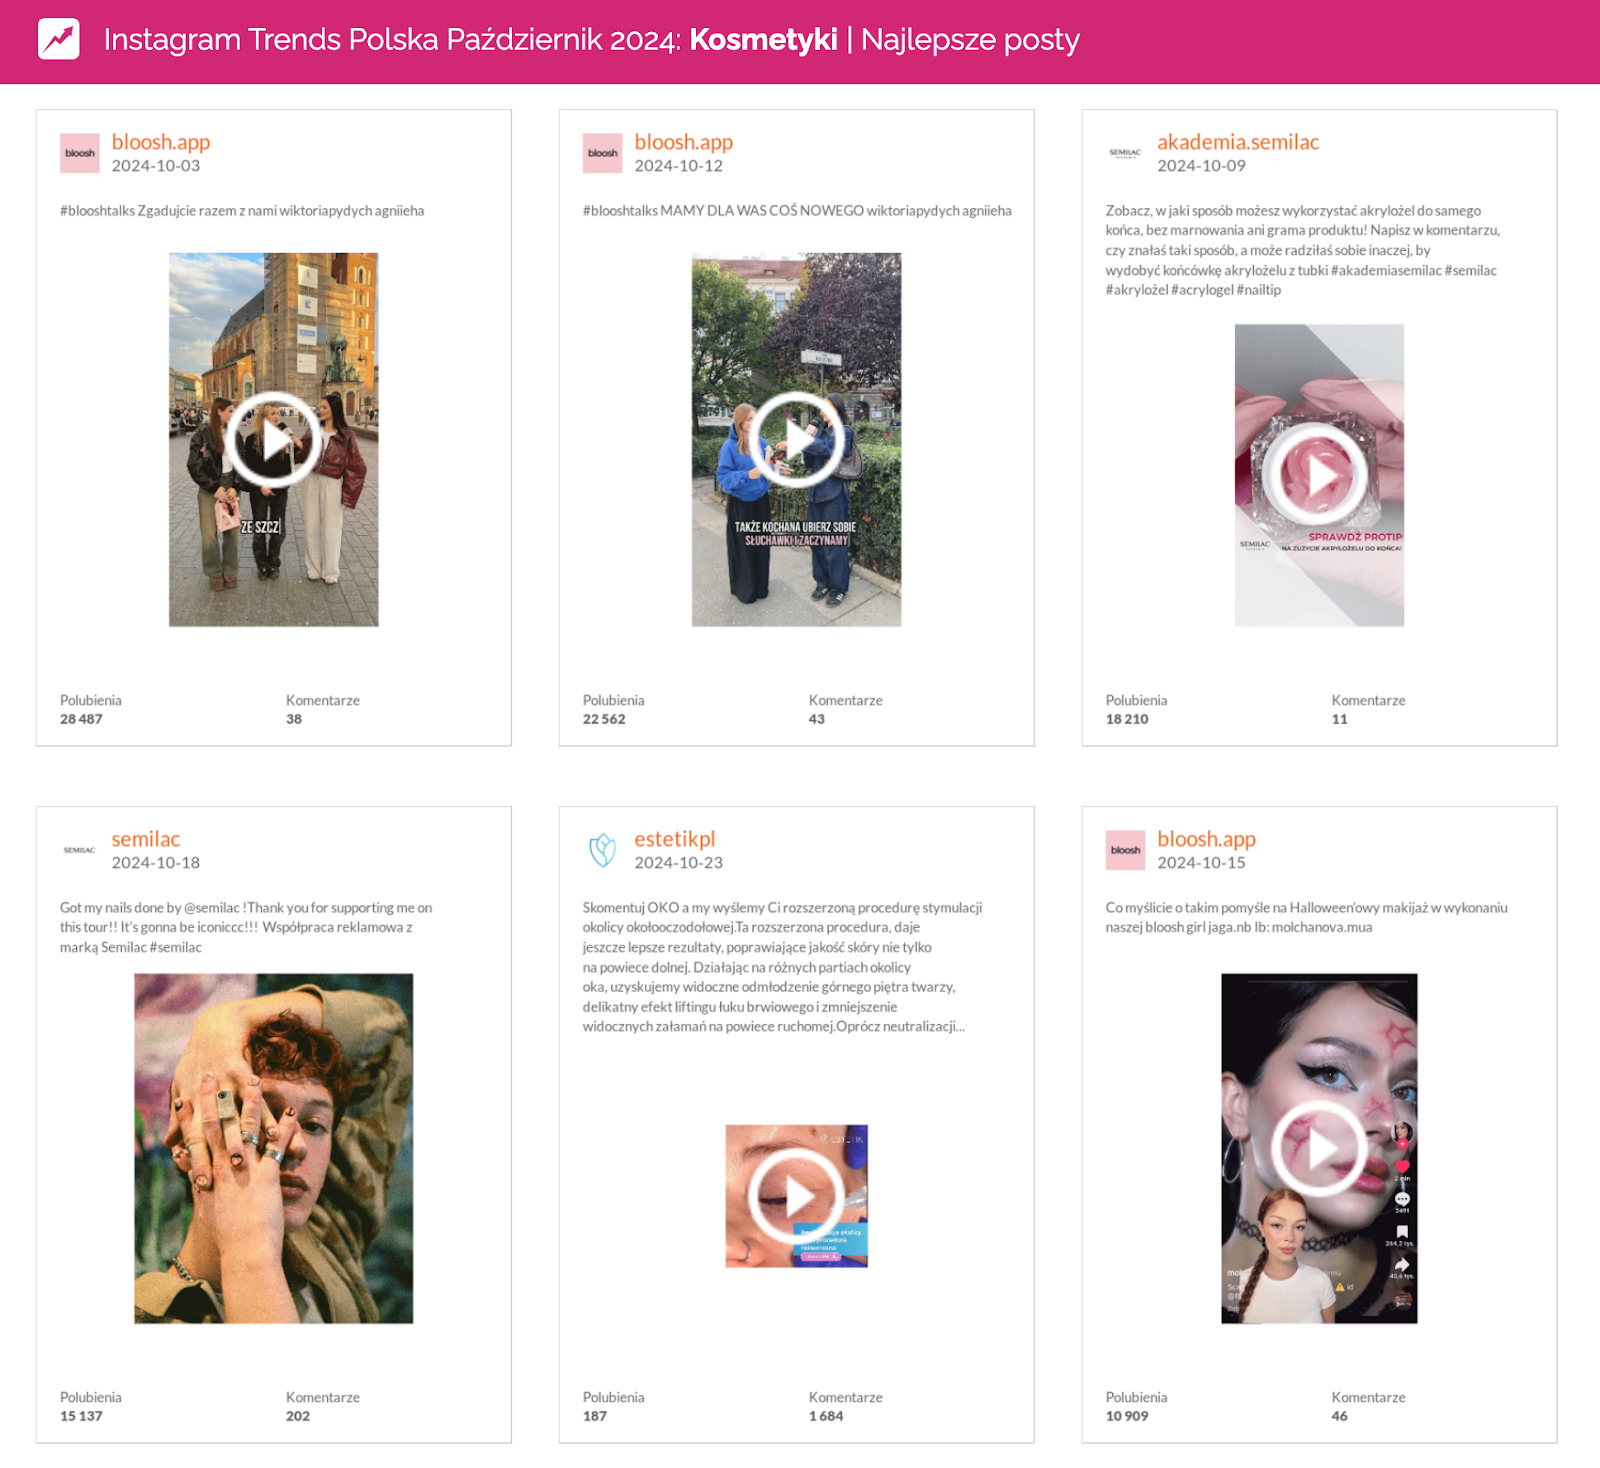Play the estetikpl eye procedure video
This screenshot has height=1468, width=1600.
pos(796,1196)
